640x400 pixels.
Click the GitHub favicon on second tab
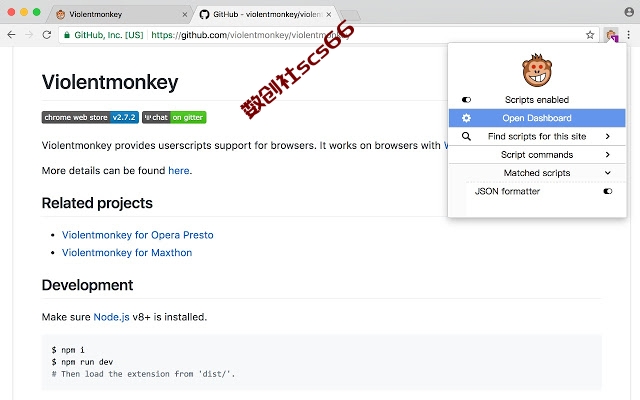204,14
